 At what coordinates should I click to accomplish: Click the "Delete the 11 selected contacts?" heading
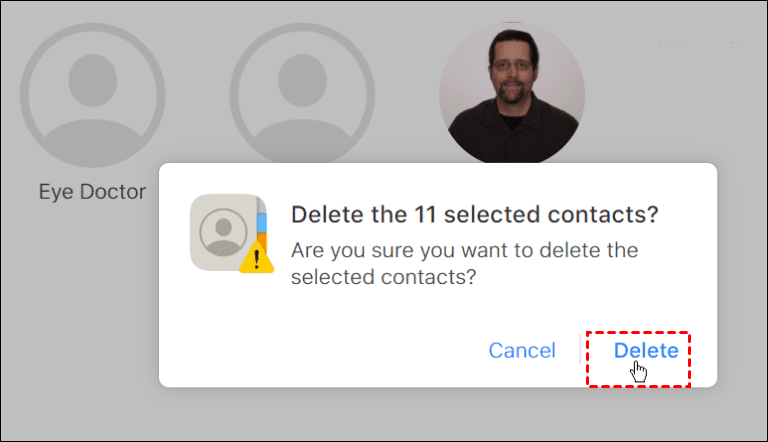[x=478, y=215]
